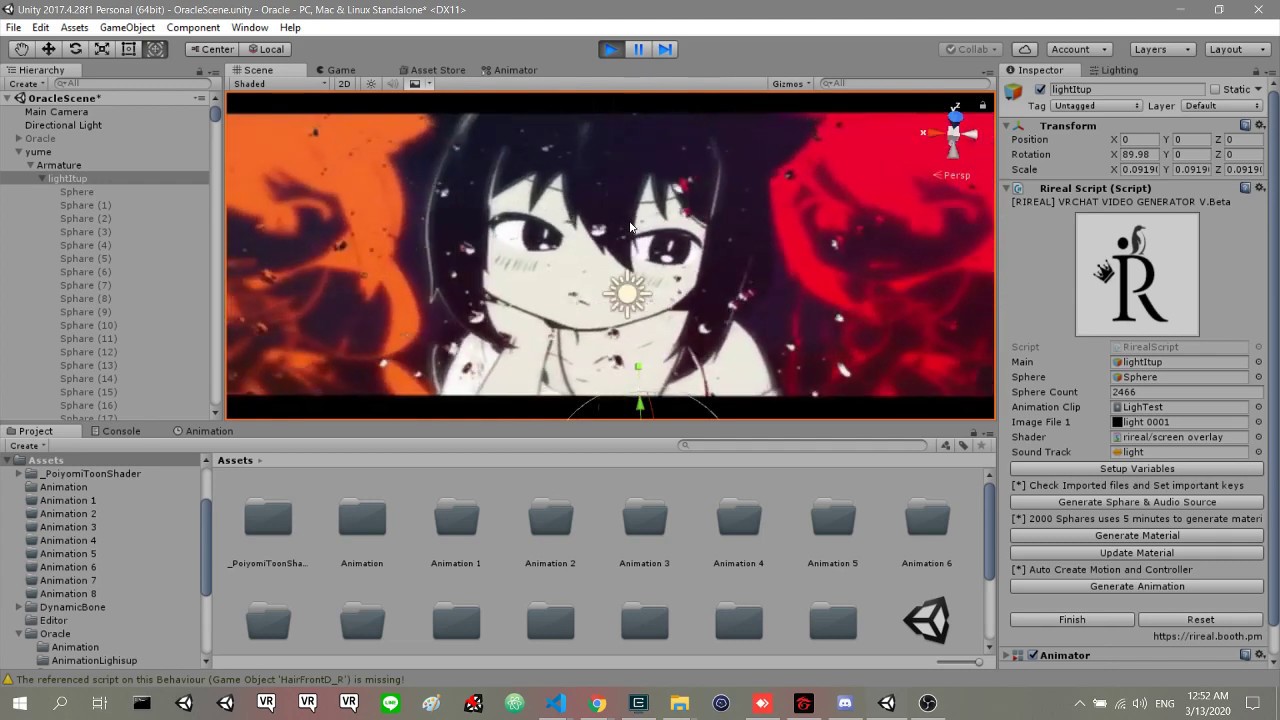Open the Shaded draw mode dropdown
This screenshot has height=720, width=1280.
coord(279,84)
